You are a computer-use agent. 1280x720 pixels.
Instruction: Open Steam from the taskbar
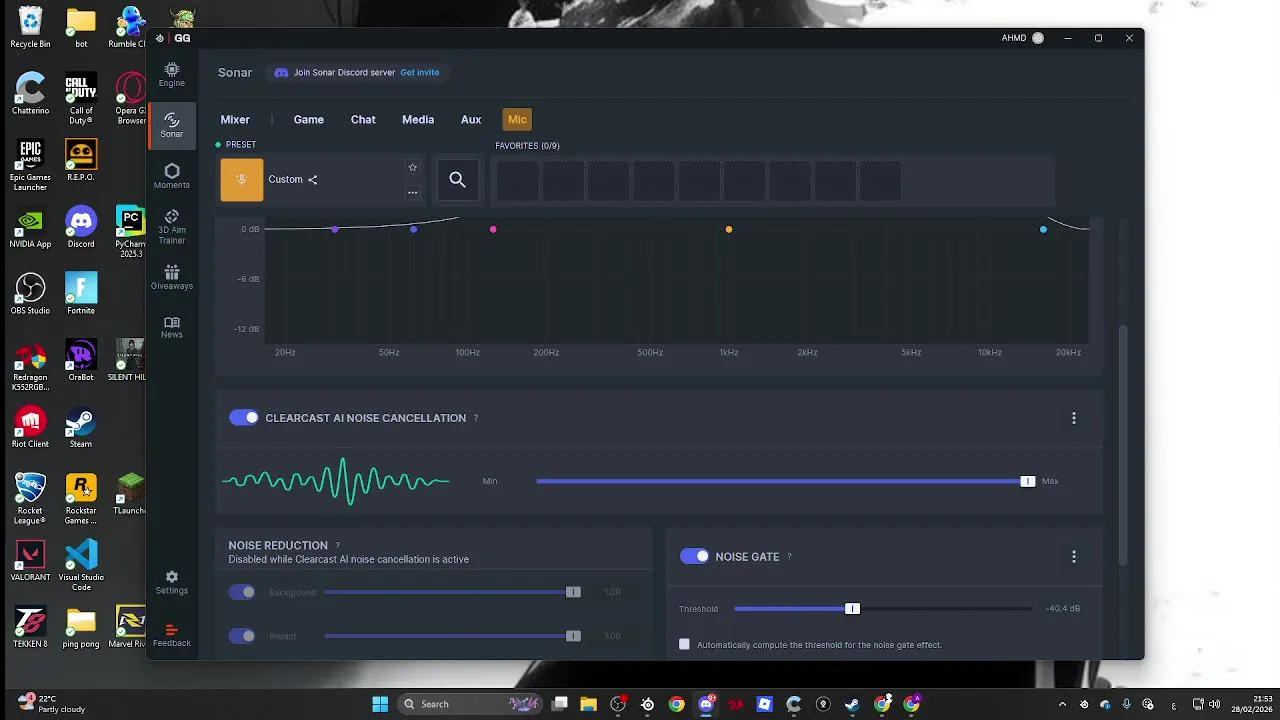click(x=852, y=704)
